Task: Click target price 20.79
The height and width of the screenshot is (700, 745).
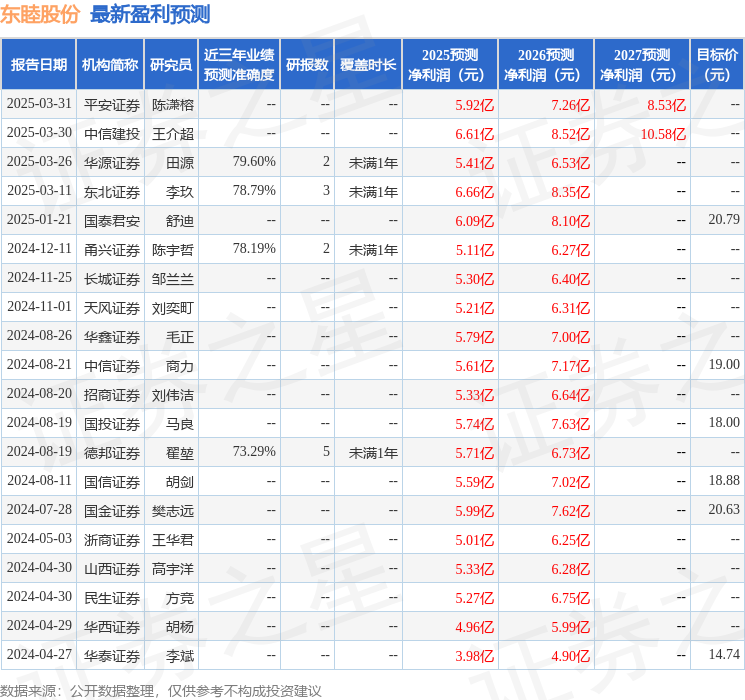Action: [x=724, y=220]
